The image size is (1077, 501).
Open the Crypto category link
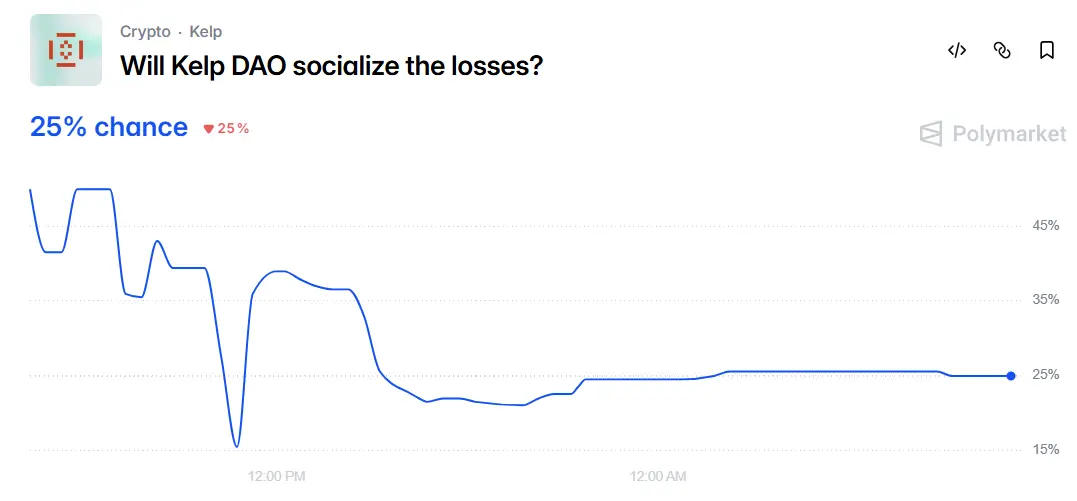(145, 32)
